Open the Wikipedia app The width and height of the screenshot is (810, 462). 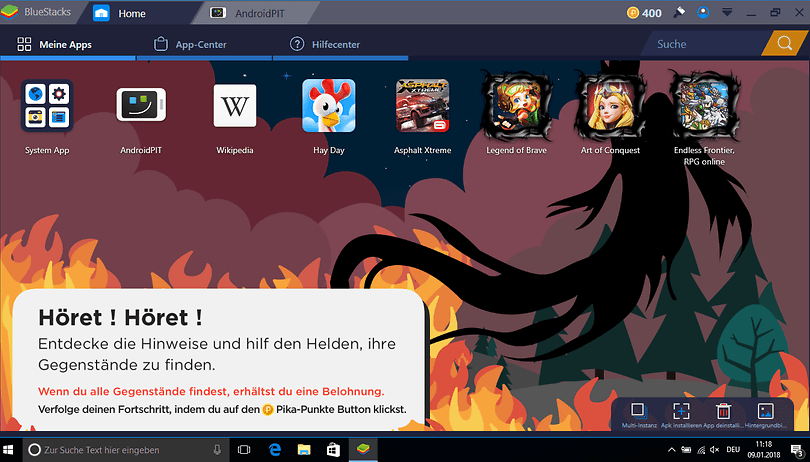pos(235,105)
